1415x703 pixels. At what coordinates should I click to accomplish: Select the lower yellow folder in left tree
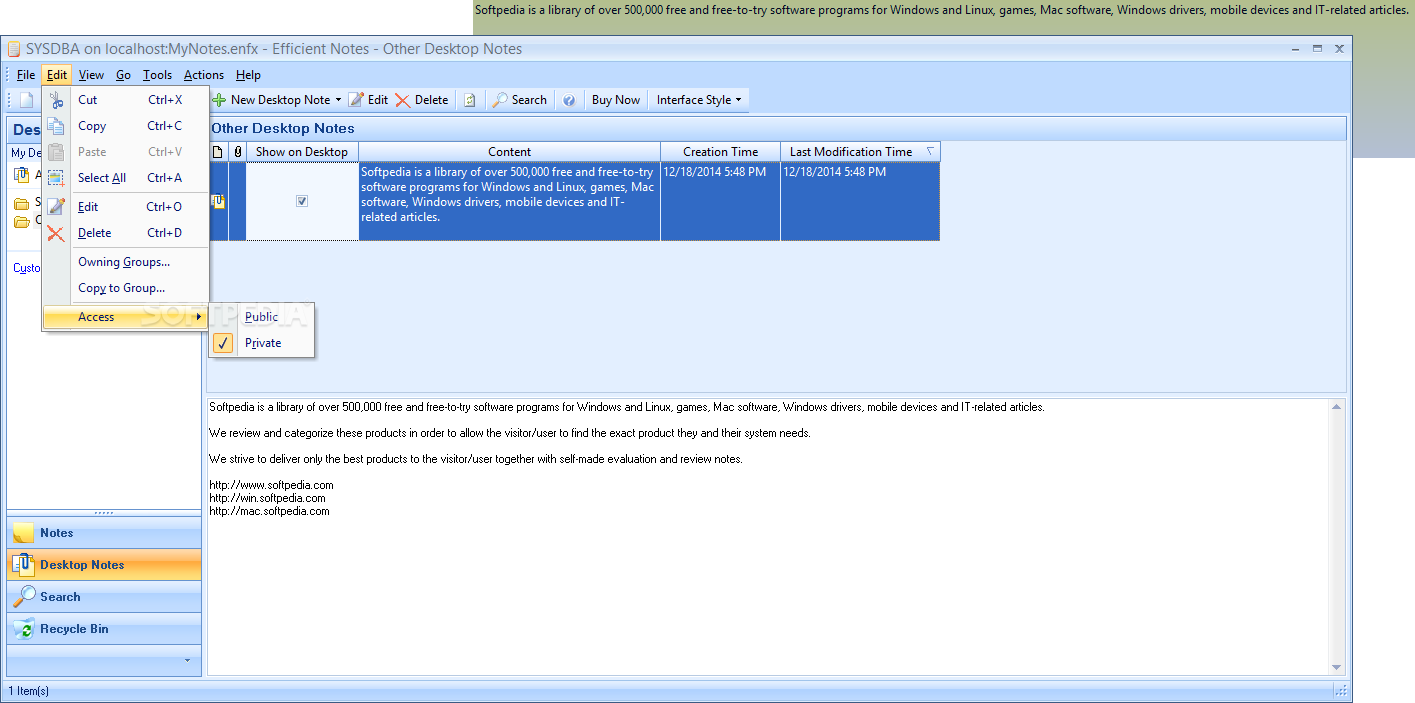coord(21,221)
